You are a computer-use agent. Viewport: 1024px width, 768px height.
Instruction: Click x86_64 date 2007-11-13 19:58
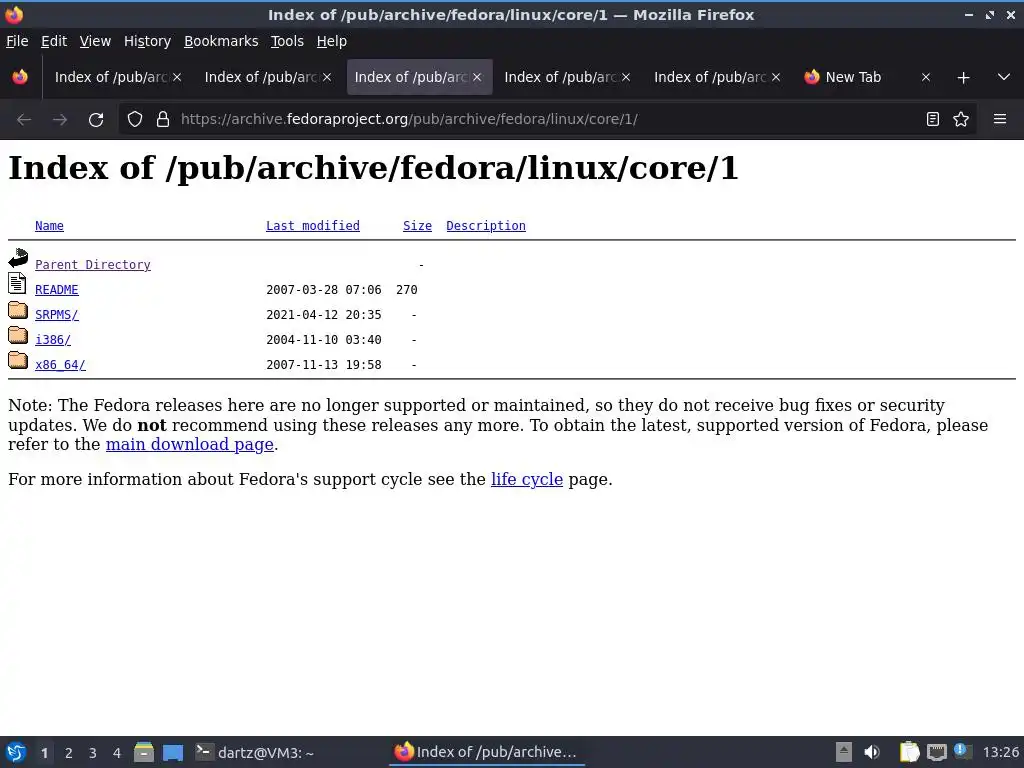(323, 364)
